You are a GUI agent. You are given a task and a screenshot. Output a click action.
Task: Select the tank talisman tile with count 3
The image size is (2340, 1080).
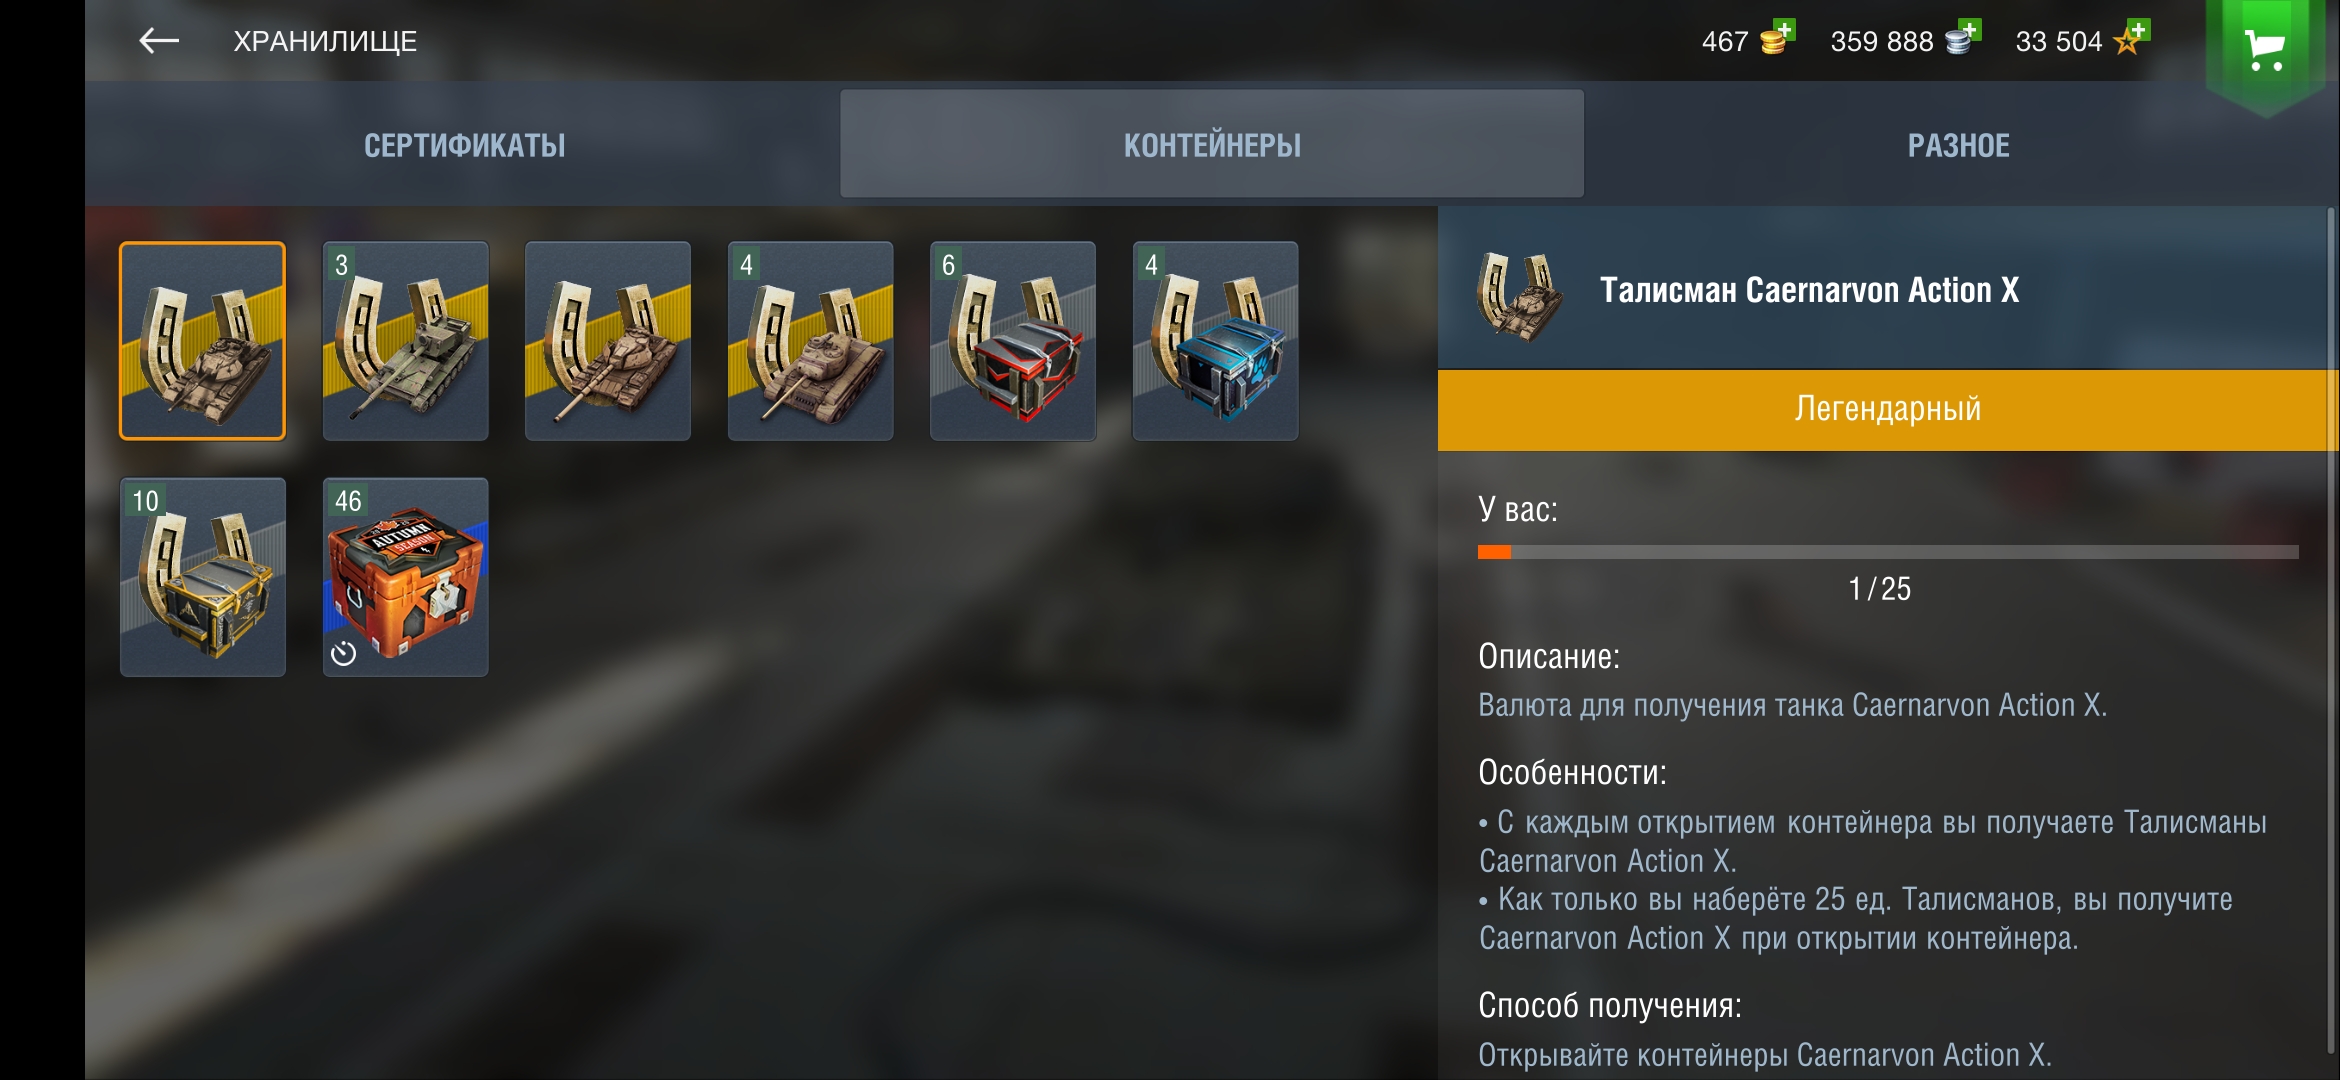pyautogui.click(x=405, y=341)
